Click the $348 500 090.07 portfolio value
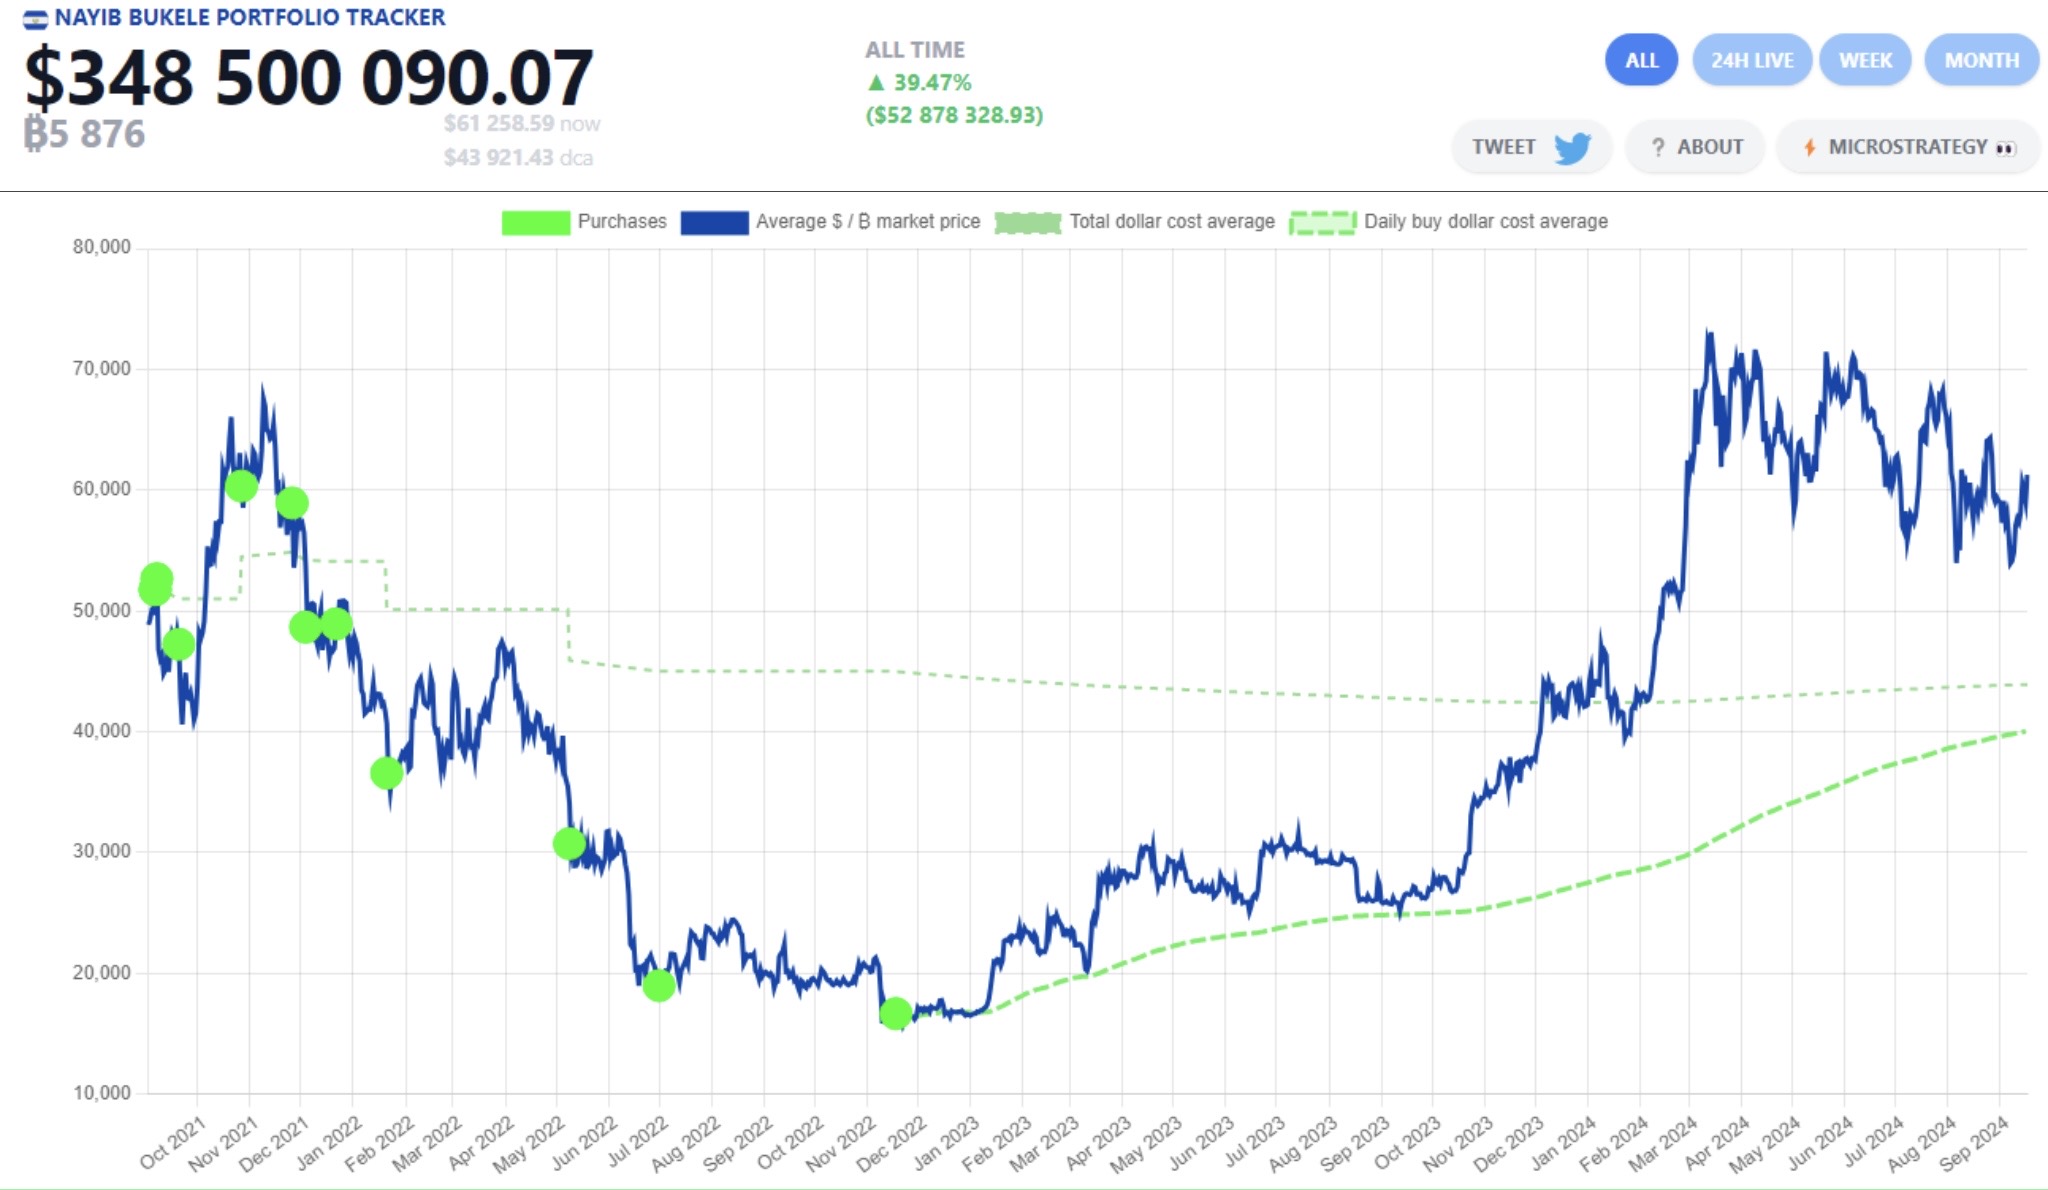This screenshot has height=1190, width=2048. [x=309, y=78]
